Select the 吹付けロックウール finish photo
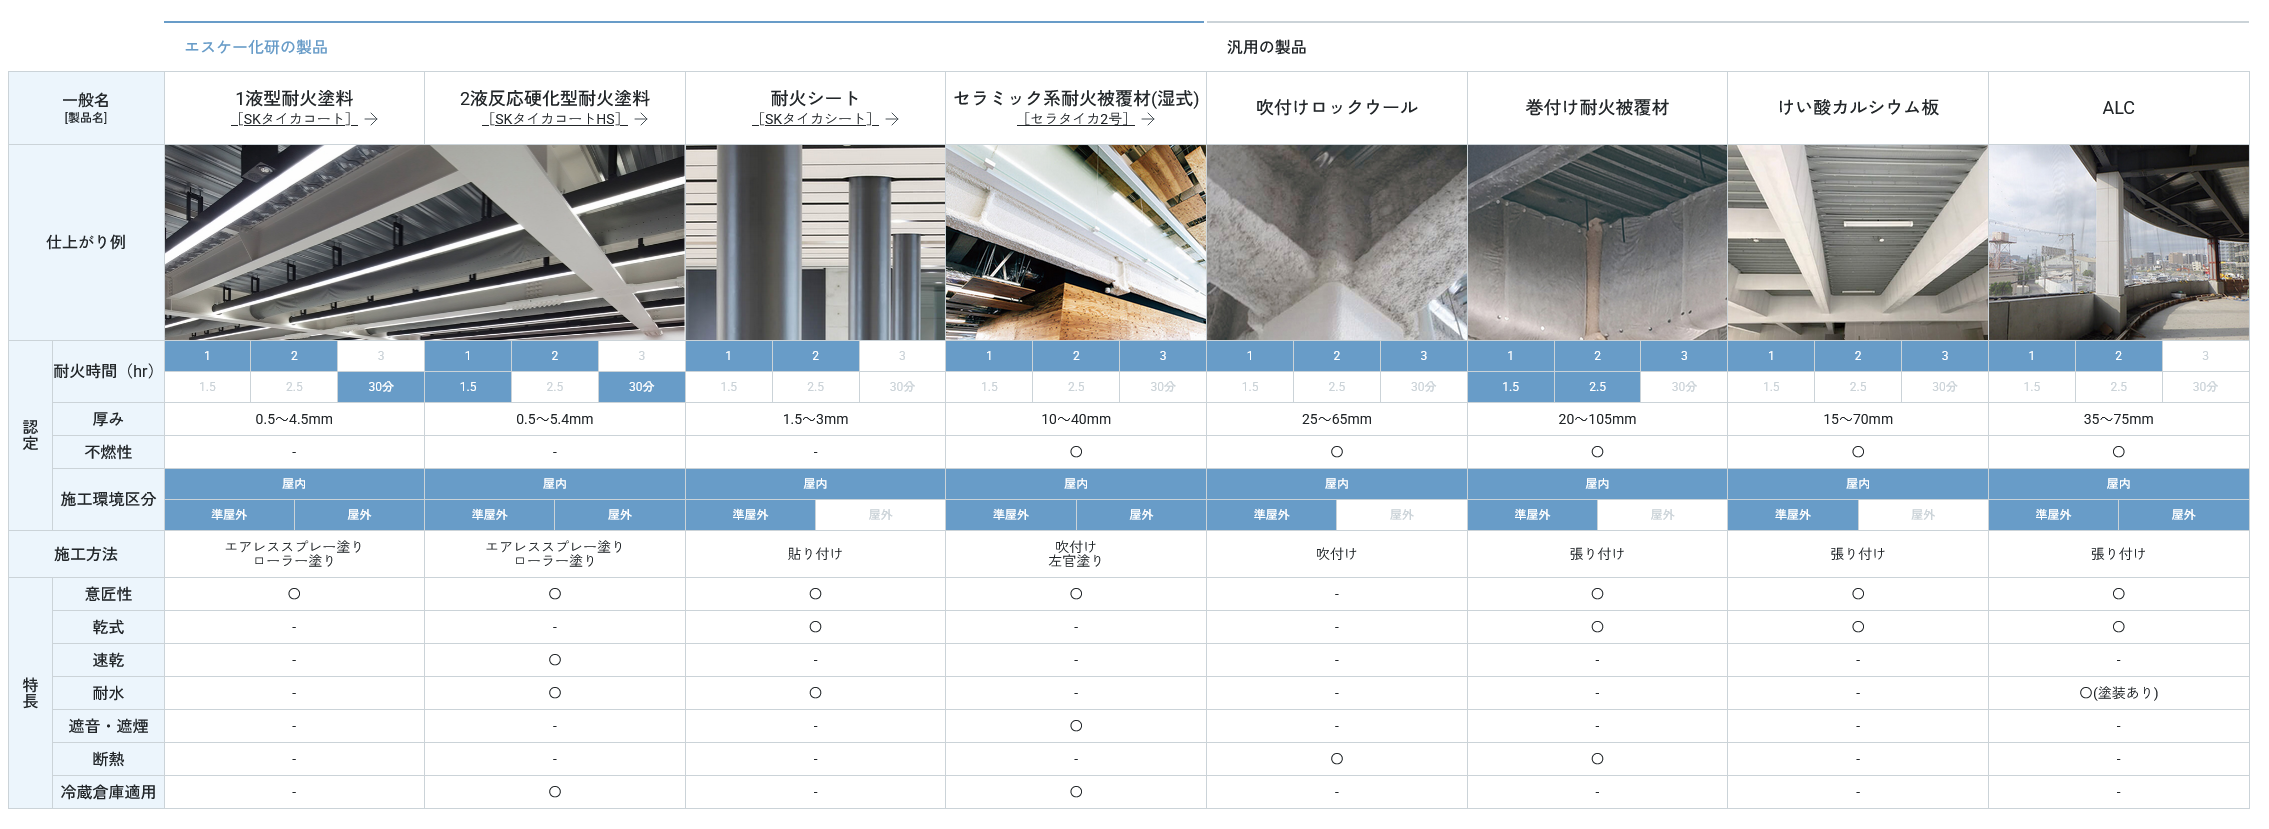This screenshot has width=2269, height=829. click(x=1336, y=242)
